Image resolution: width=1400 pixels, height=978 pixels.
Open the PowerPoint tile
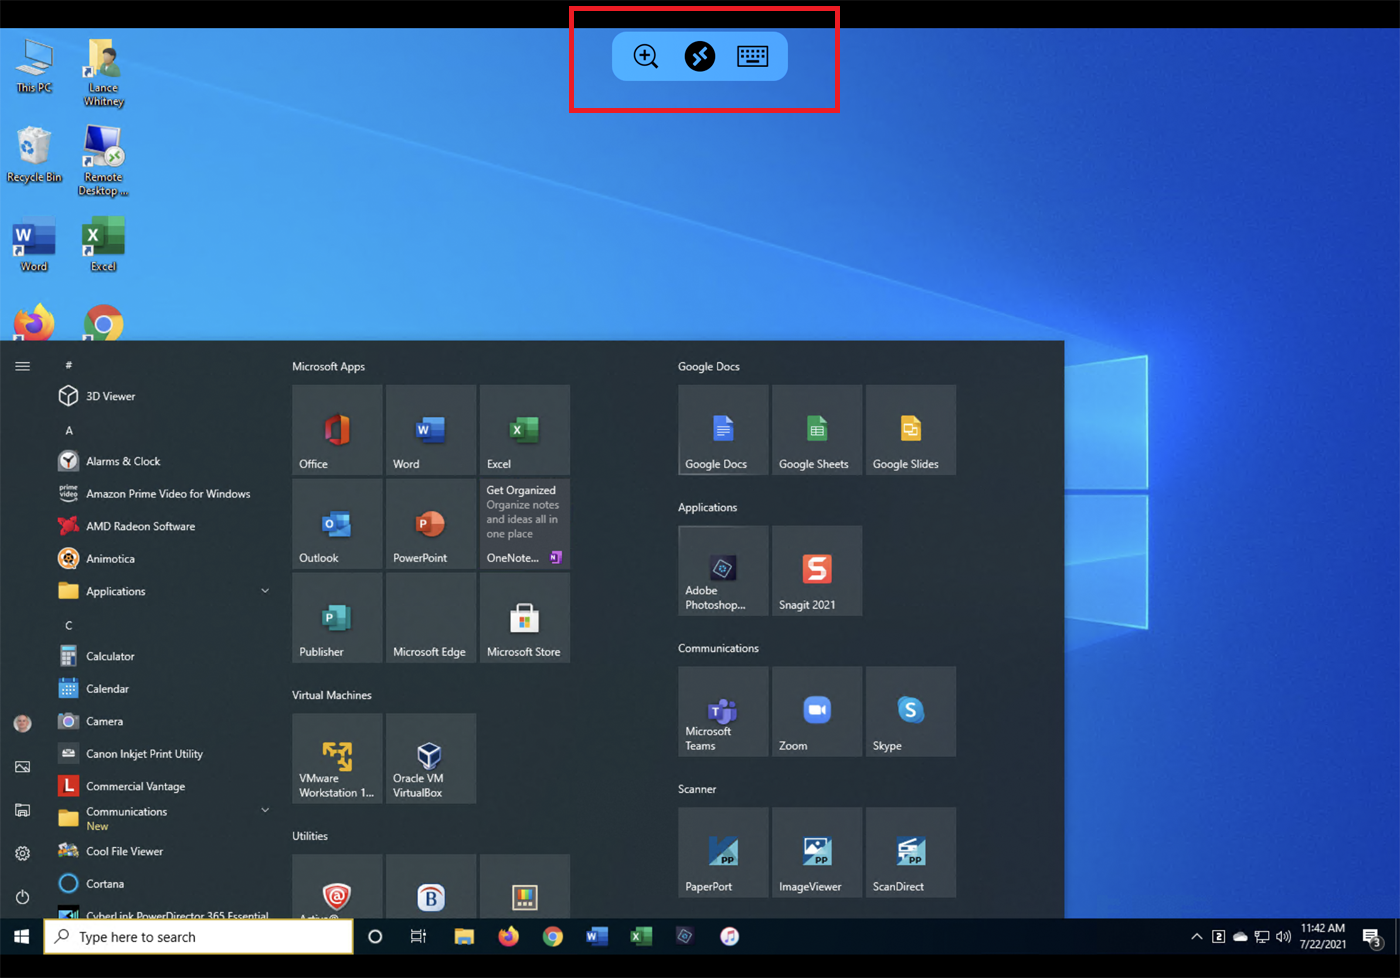click(x=431, y=524)
